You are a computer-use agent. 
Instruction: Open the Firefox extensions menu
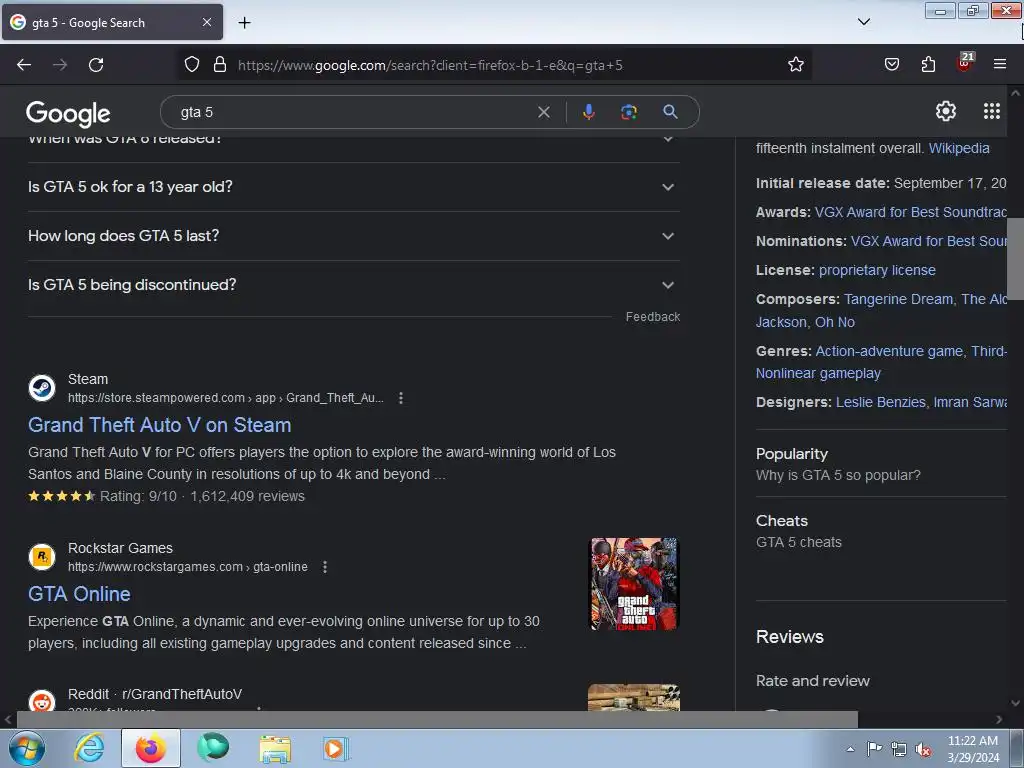point(928,64)
